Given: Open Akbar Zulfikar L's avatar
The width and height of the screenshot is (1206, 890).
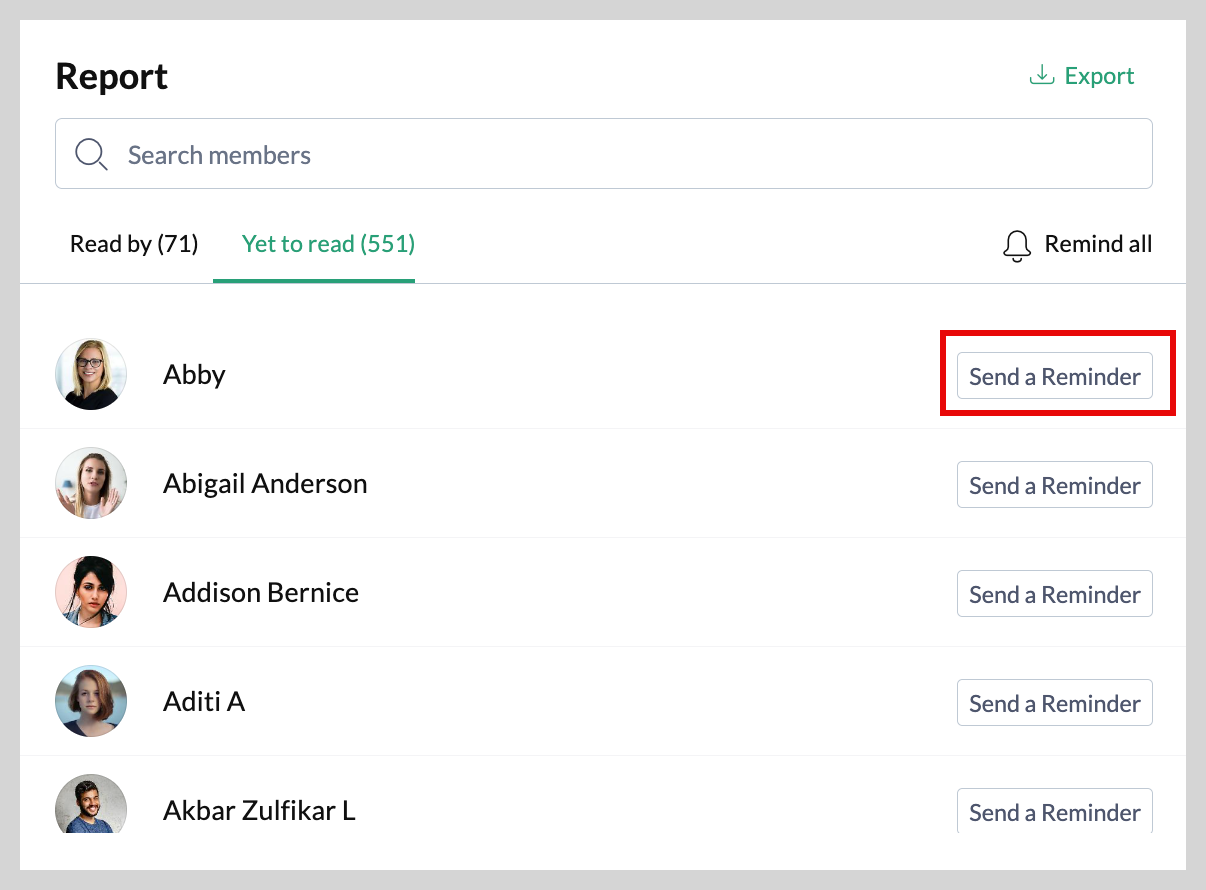Looking at the screenshot, I should click(91, 804).
